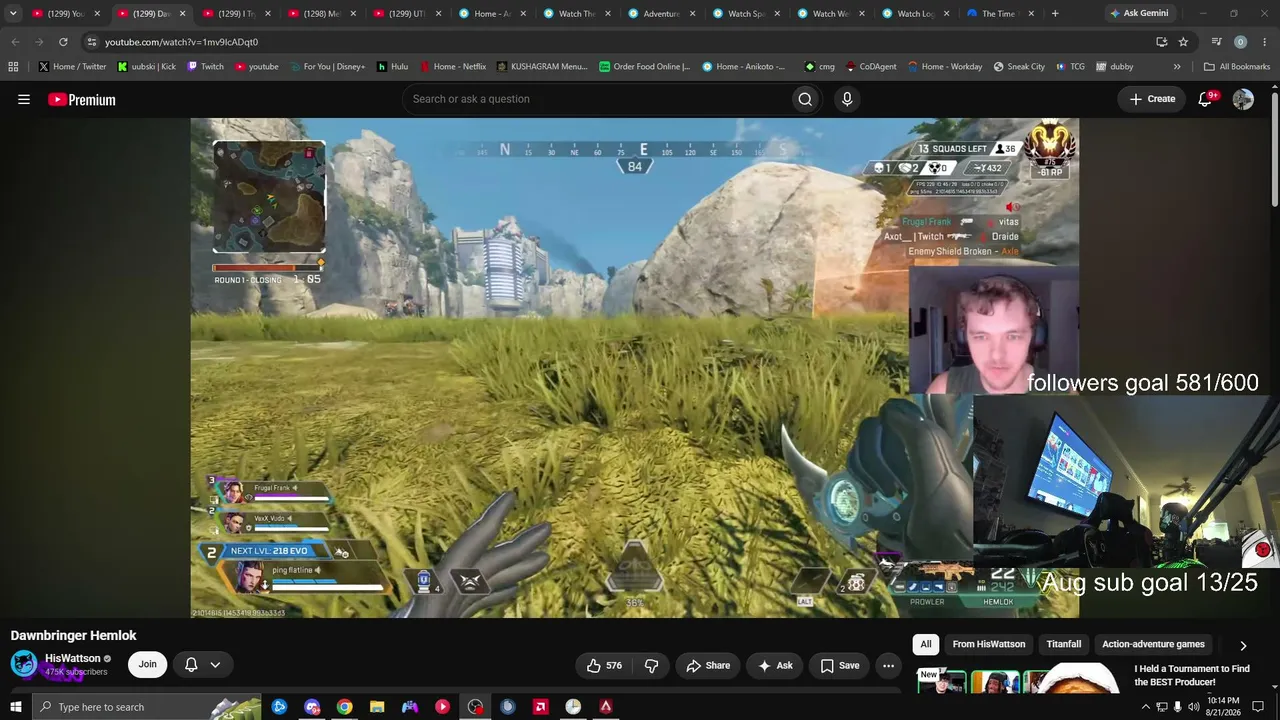Open Chrome apps grid in bookmarks bar
The width and height of the screenshot is (1280, 720).
click(13, 67)
